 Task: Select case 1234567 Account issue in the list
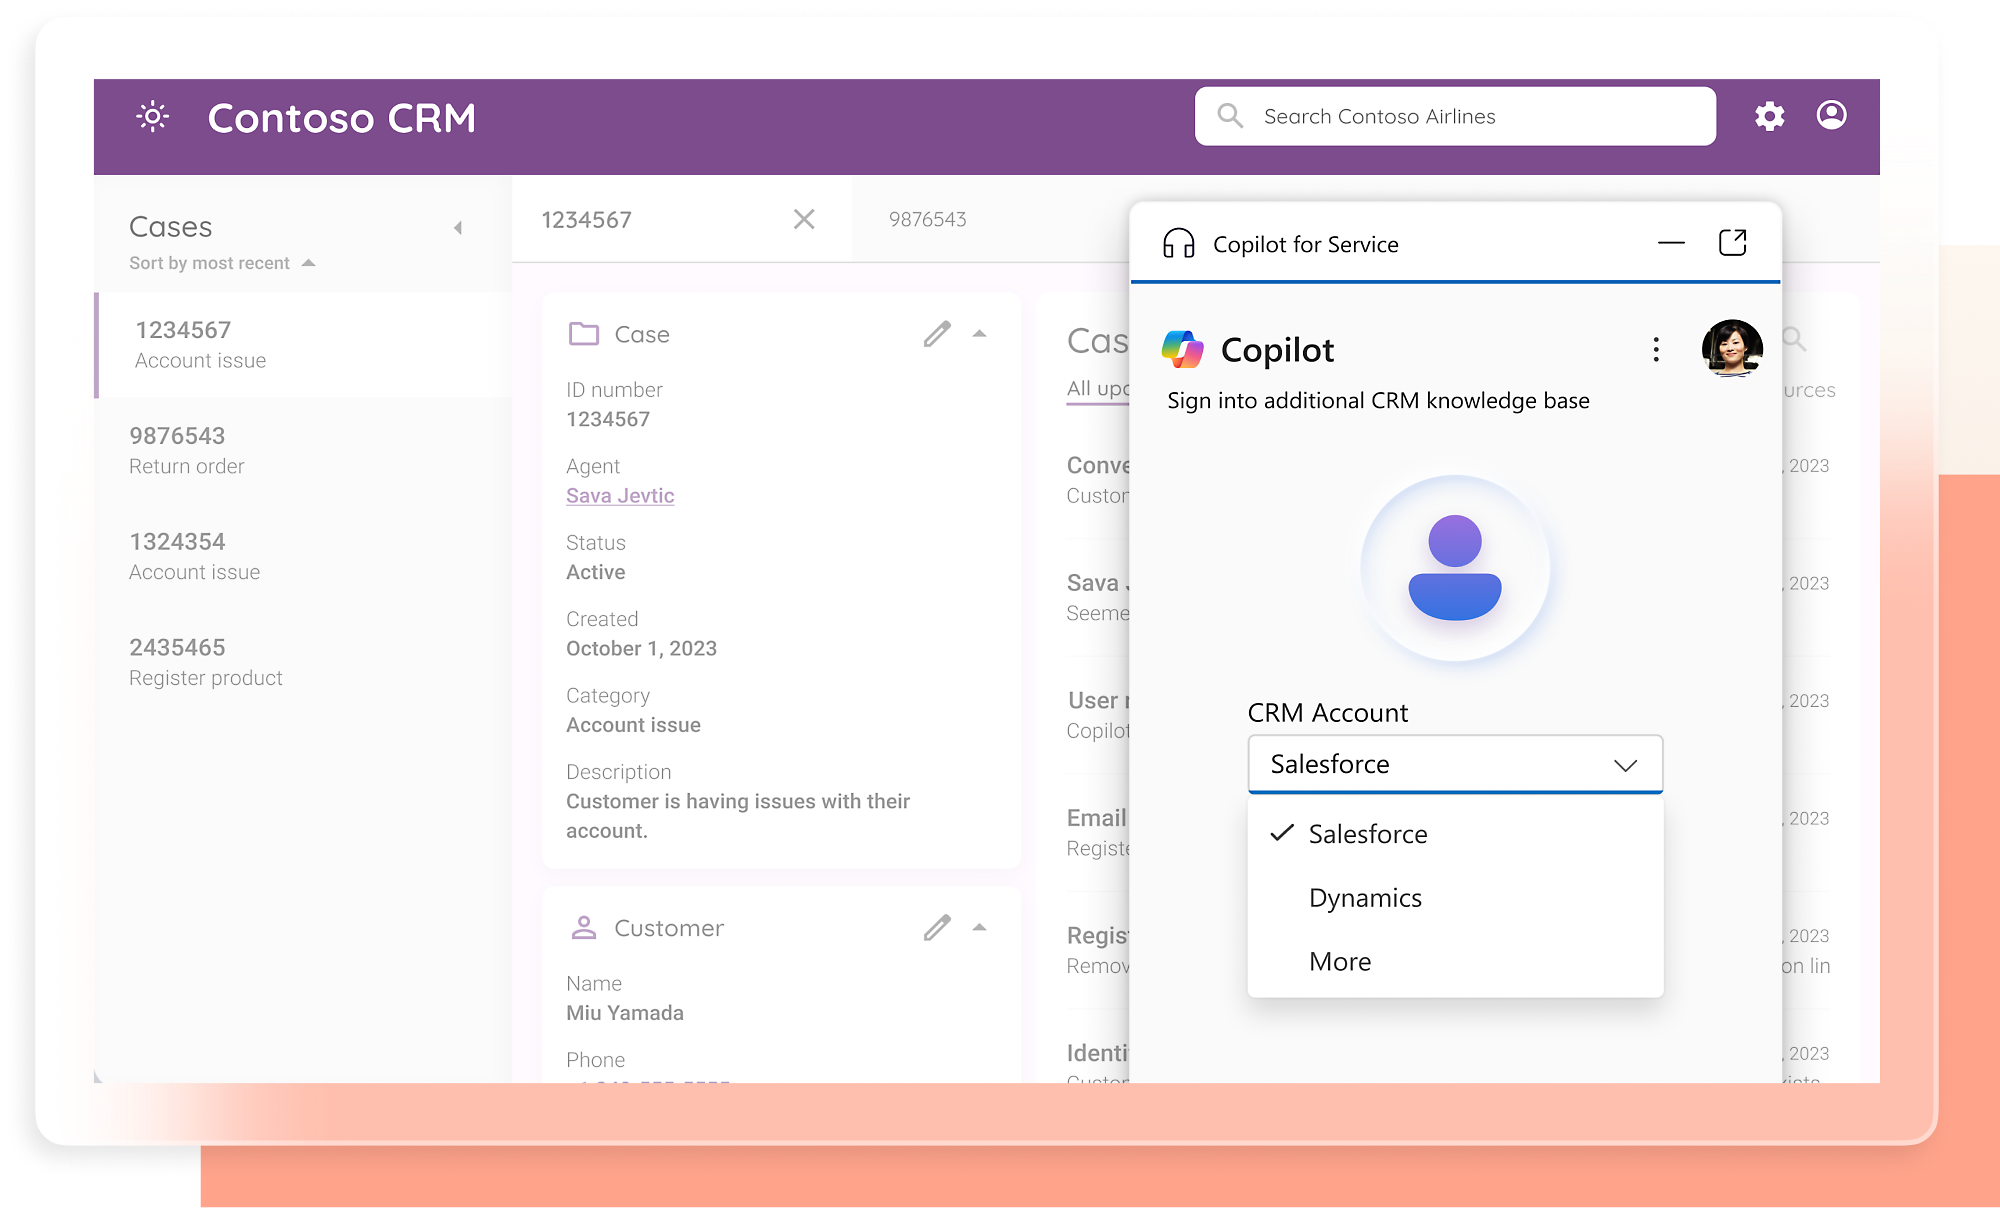point(303,345)
